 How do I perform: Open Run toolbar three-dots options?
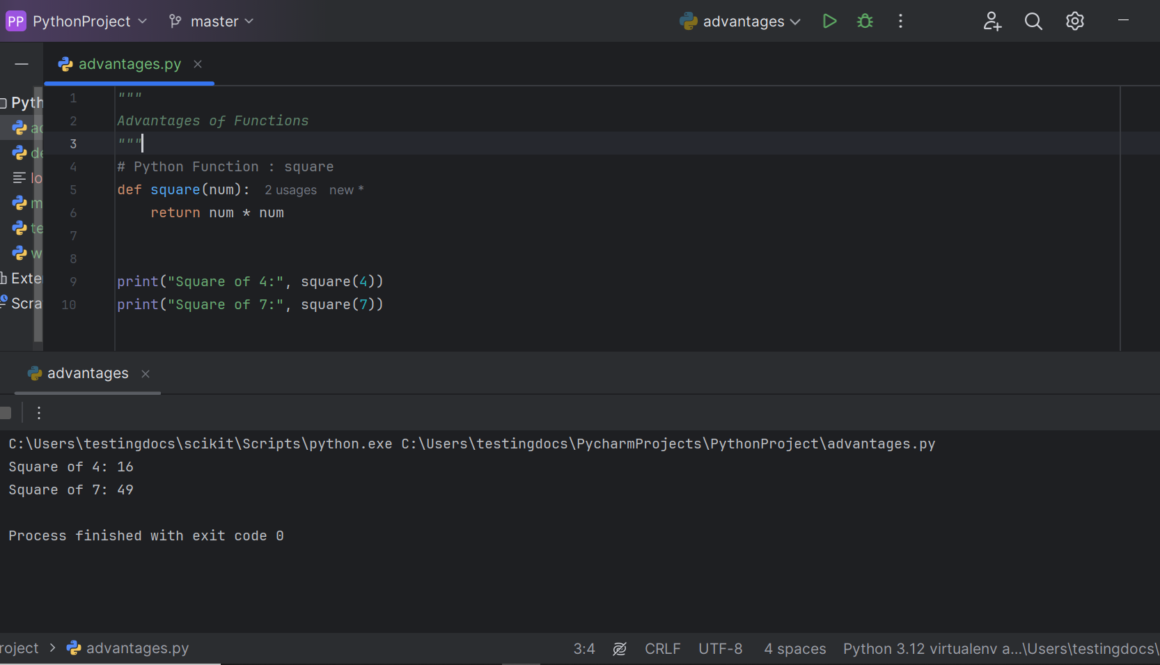tap(39, 413)
